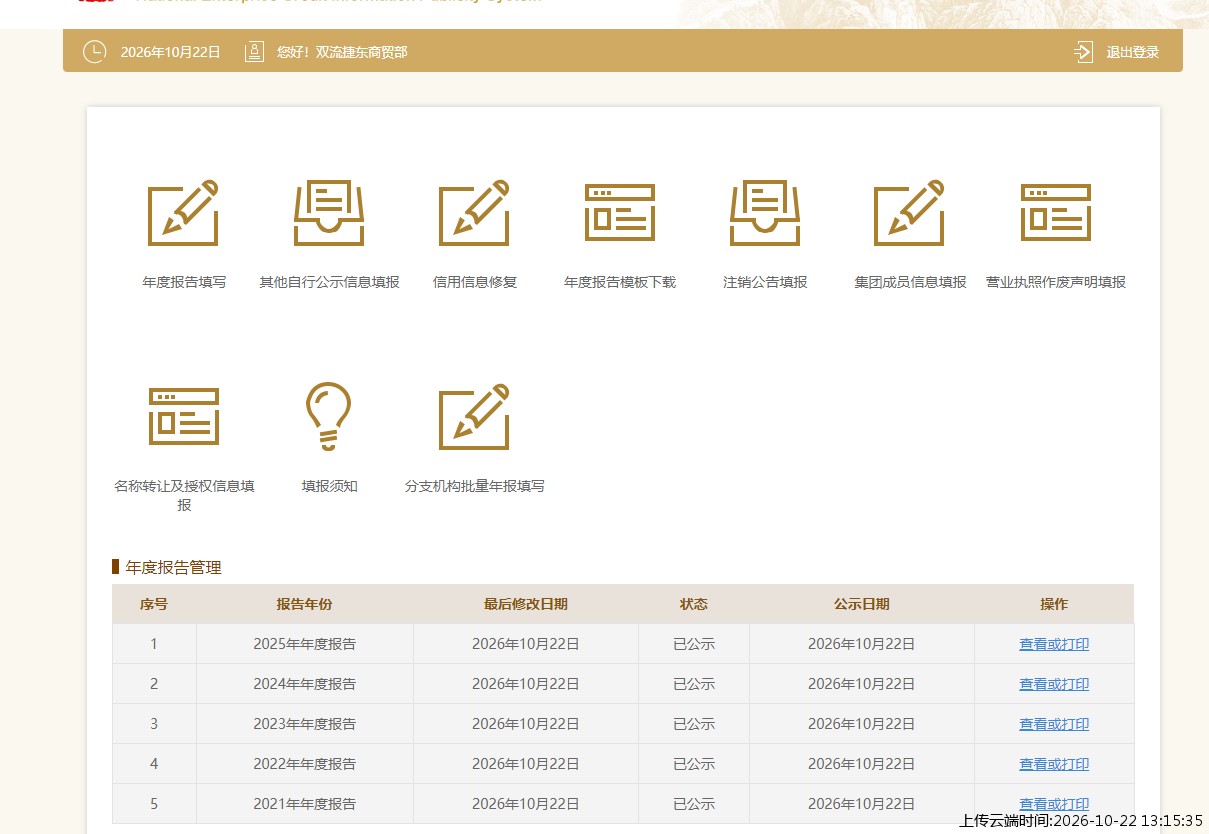
Task: Open the 注销公告填报 tray icon
Action: click(x=765, y=213)
